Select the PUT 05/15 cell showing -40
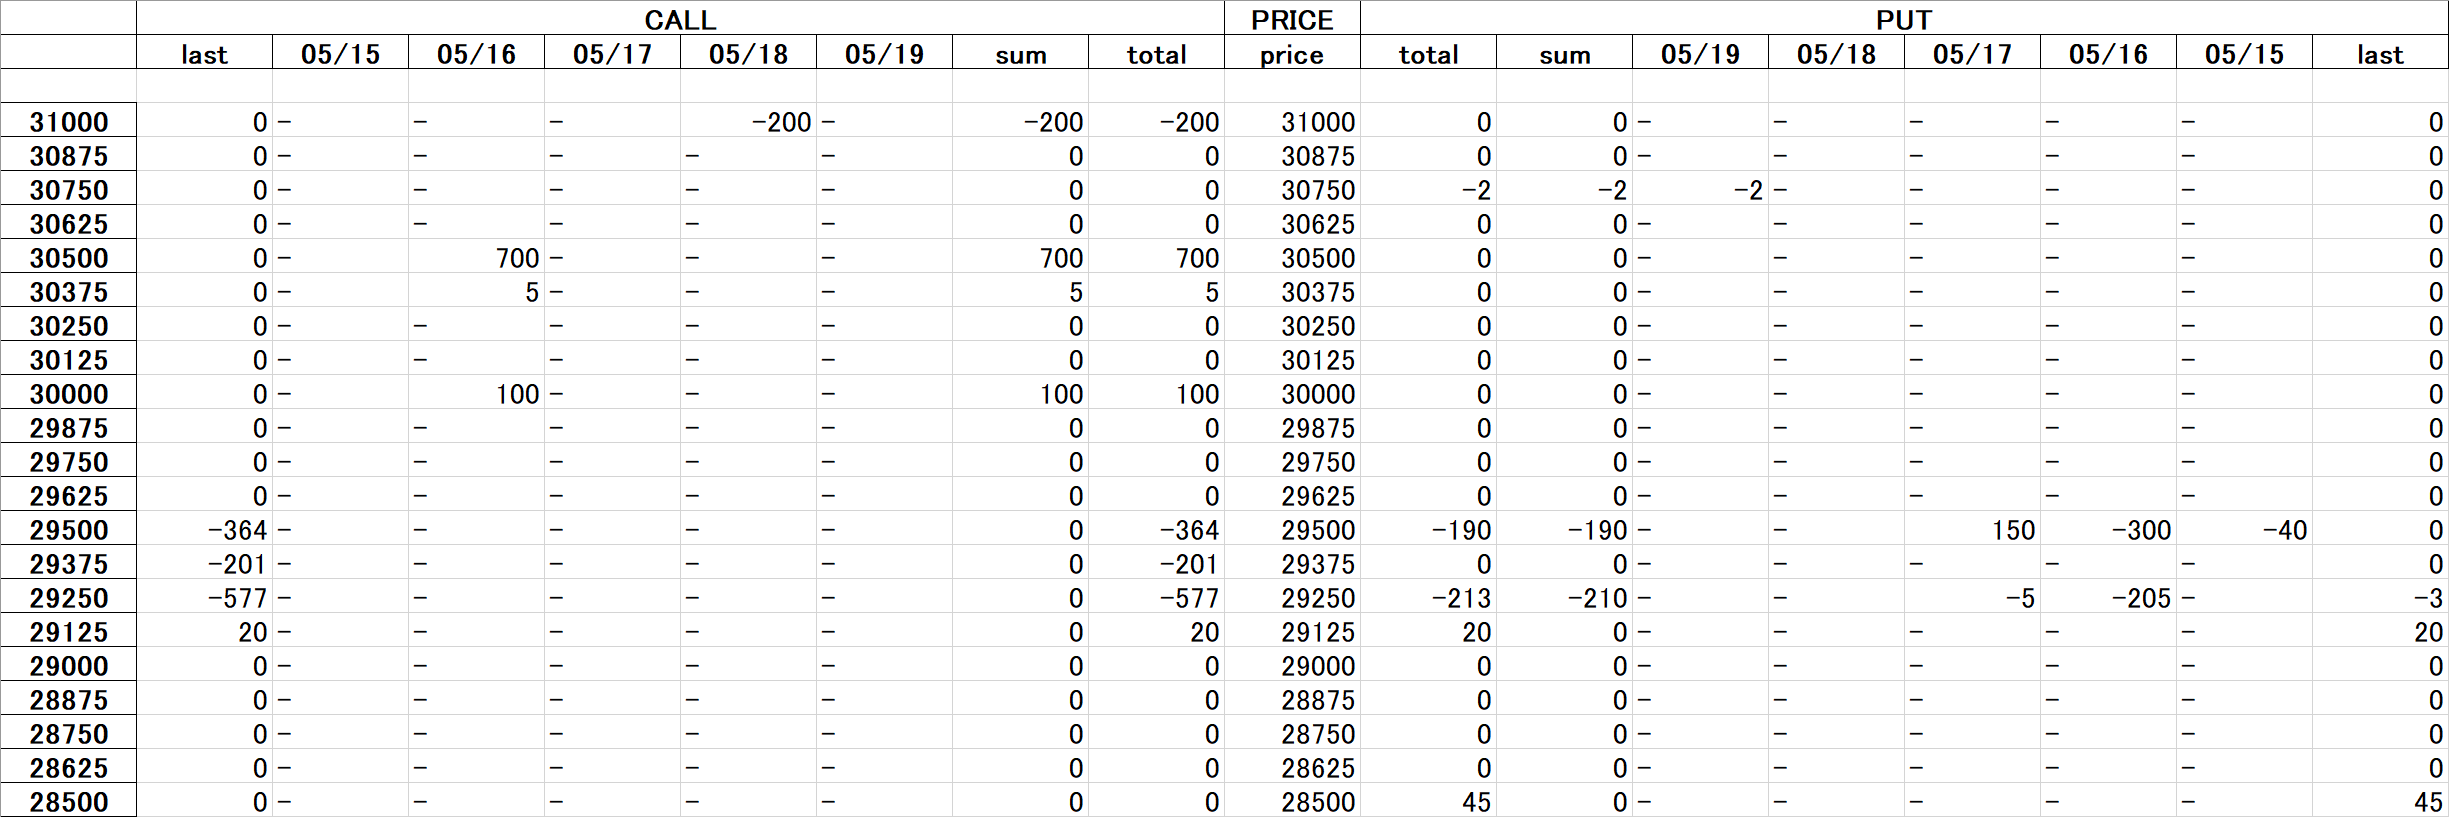Image resolution: width=2449 pixels, height=817 pixels. pyautogui.click(x=2244, y=529)
